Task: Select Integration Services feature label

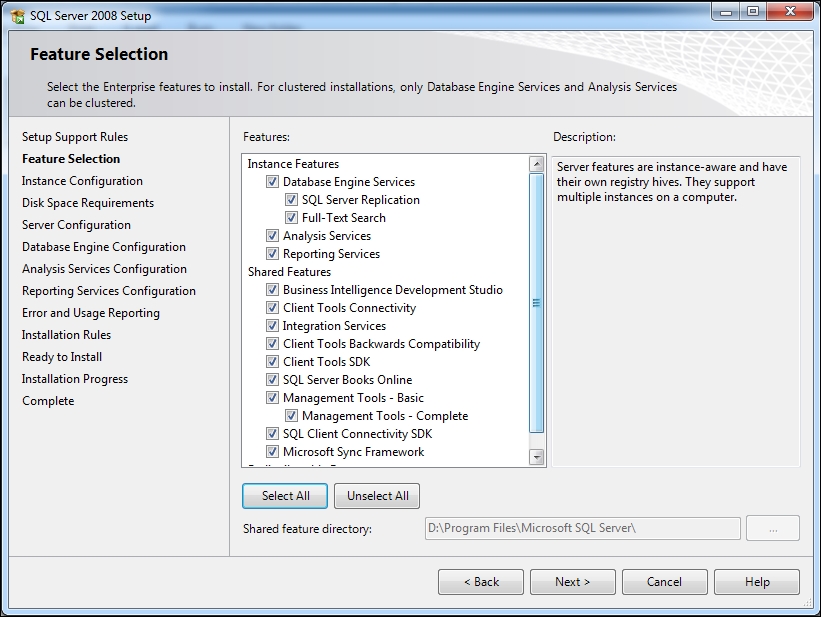Action: [334, 326]
